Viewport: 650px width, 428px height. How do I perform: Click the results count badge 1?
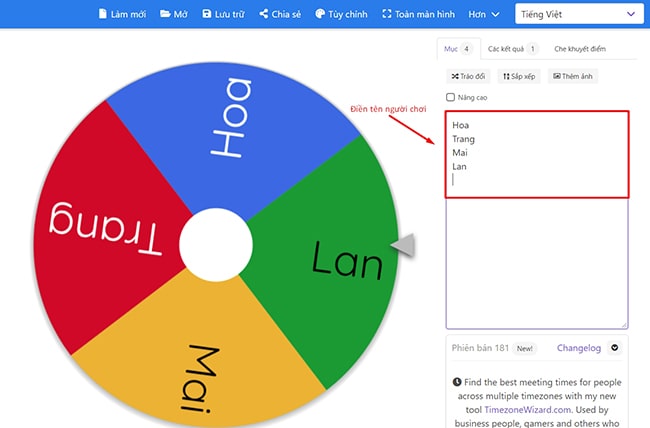[x=532, y=49]
